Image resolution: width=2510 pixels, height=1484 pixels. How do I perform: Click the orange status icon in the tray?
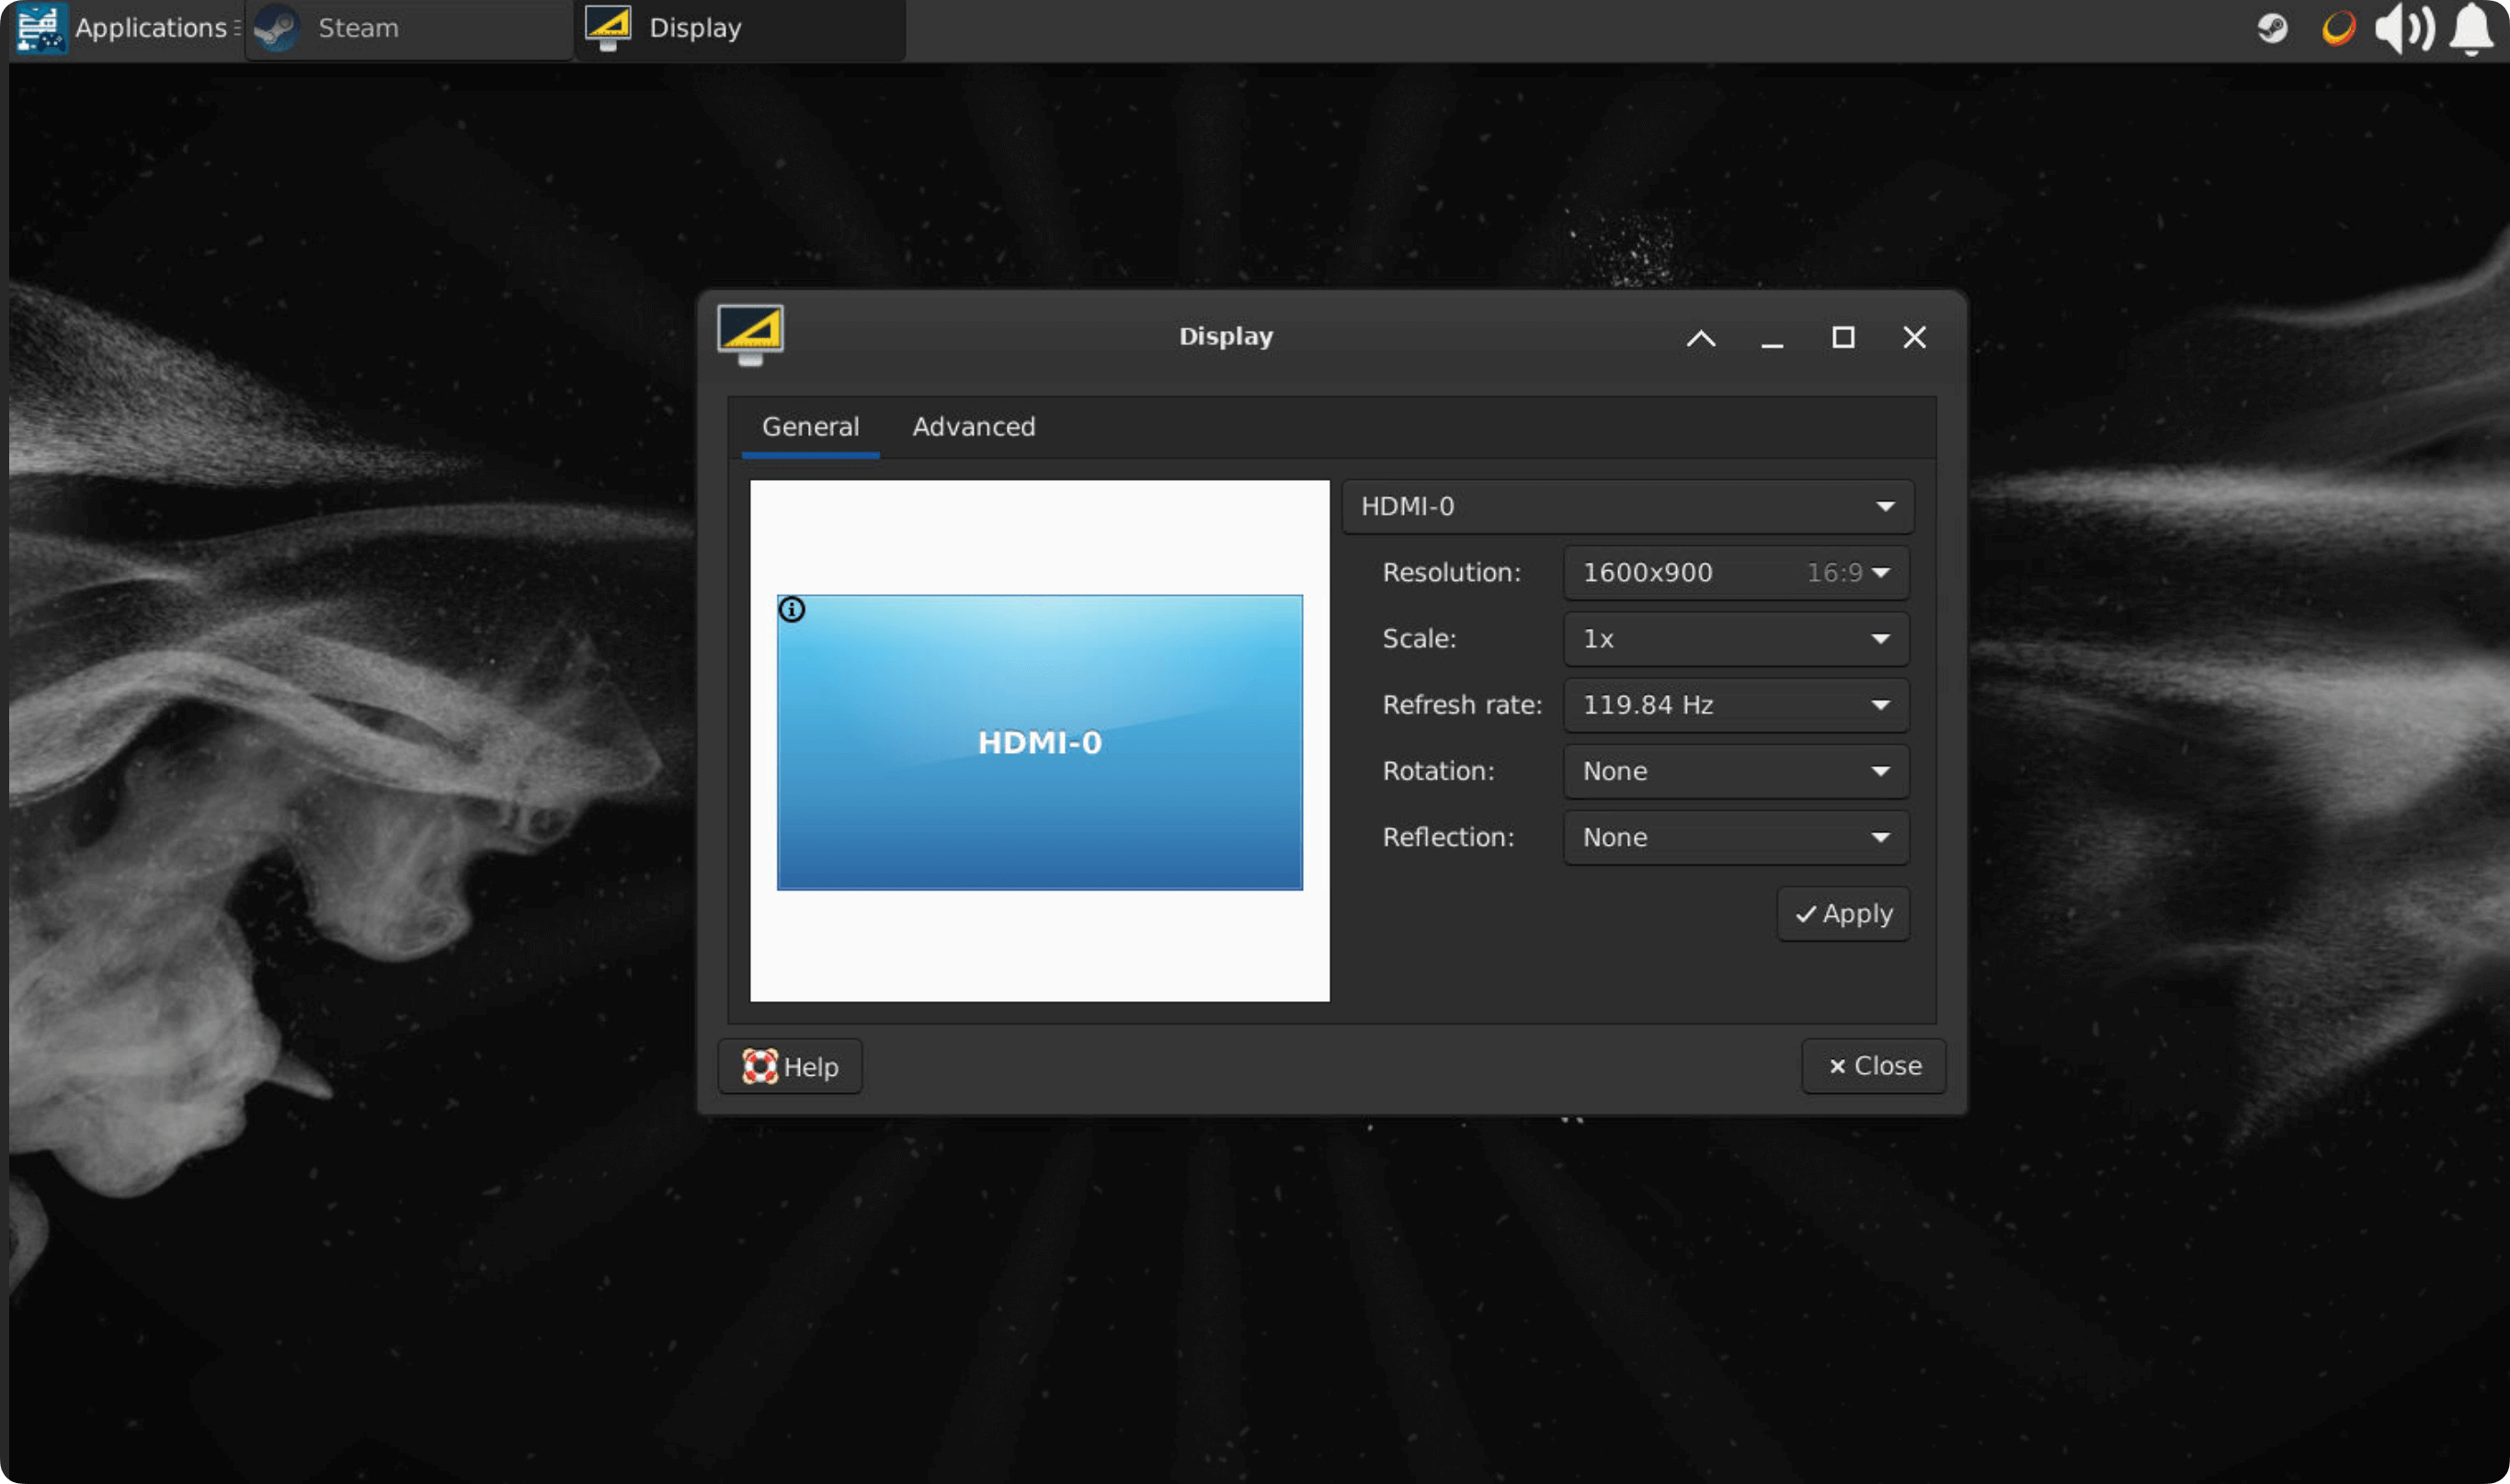2337,29
